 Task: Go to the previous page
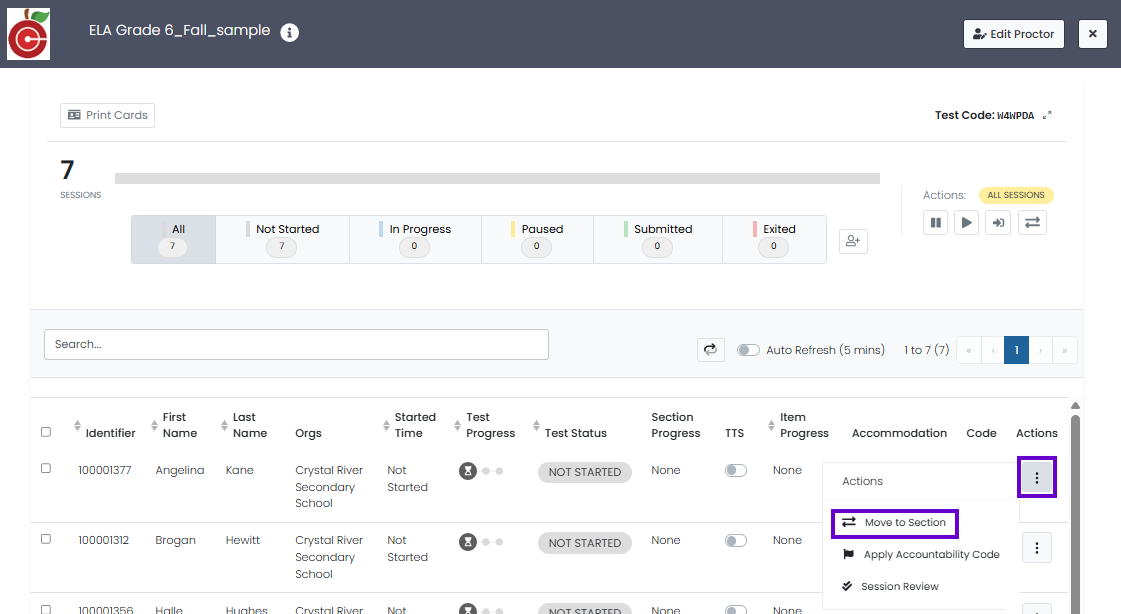[993, 350]
